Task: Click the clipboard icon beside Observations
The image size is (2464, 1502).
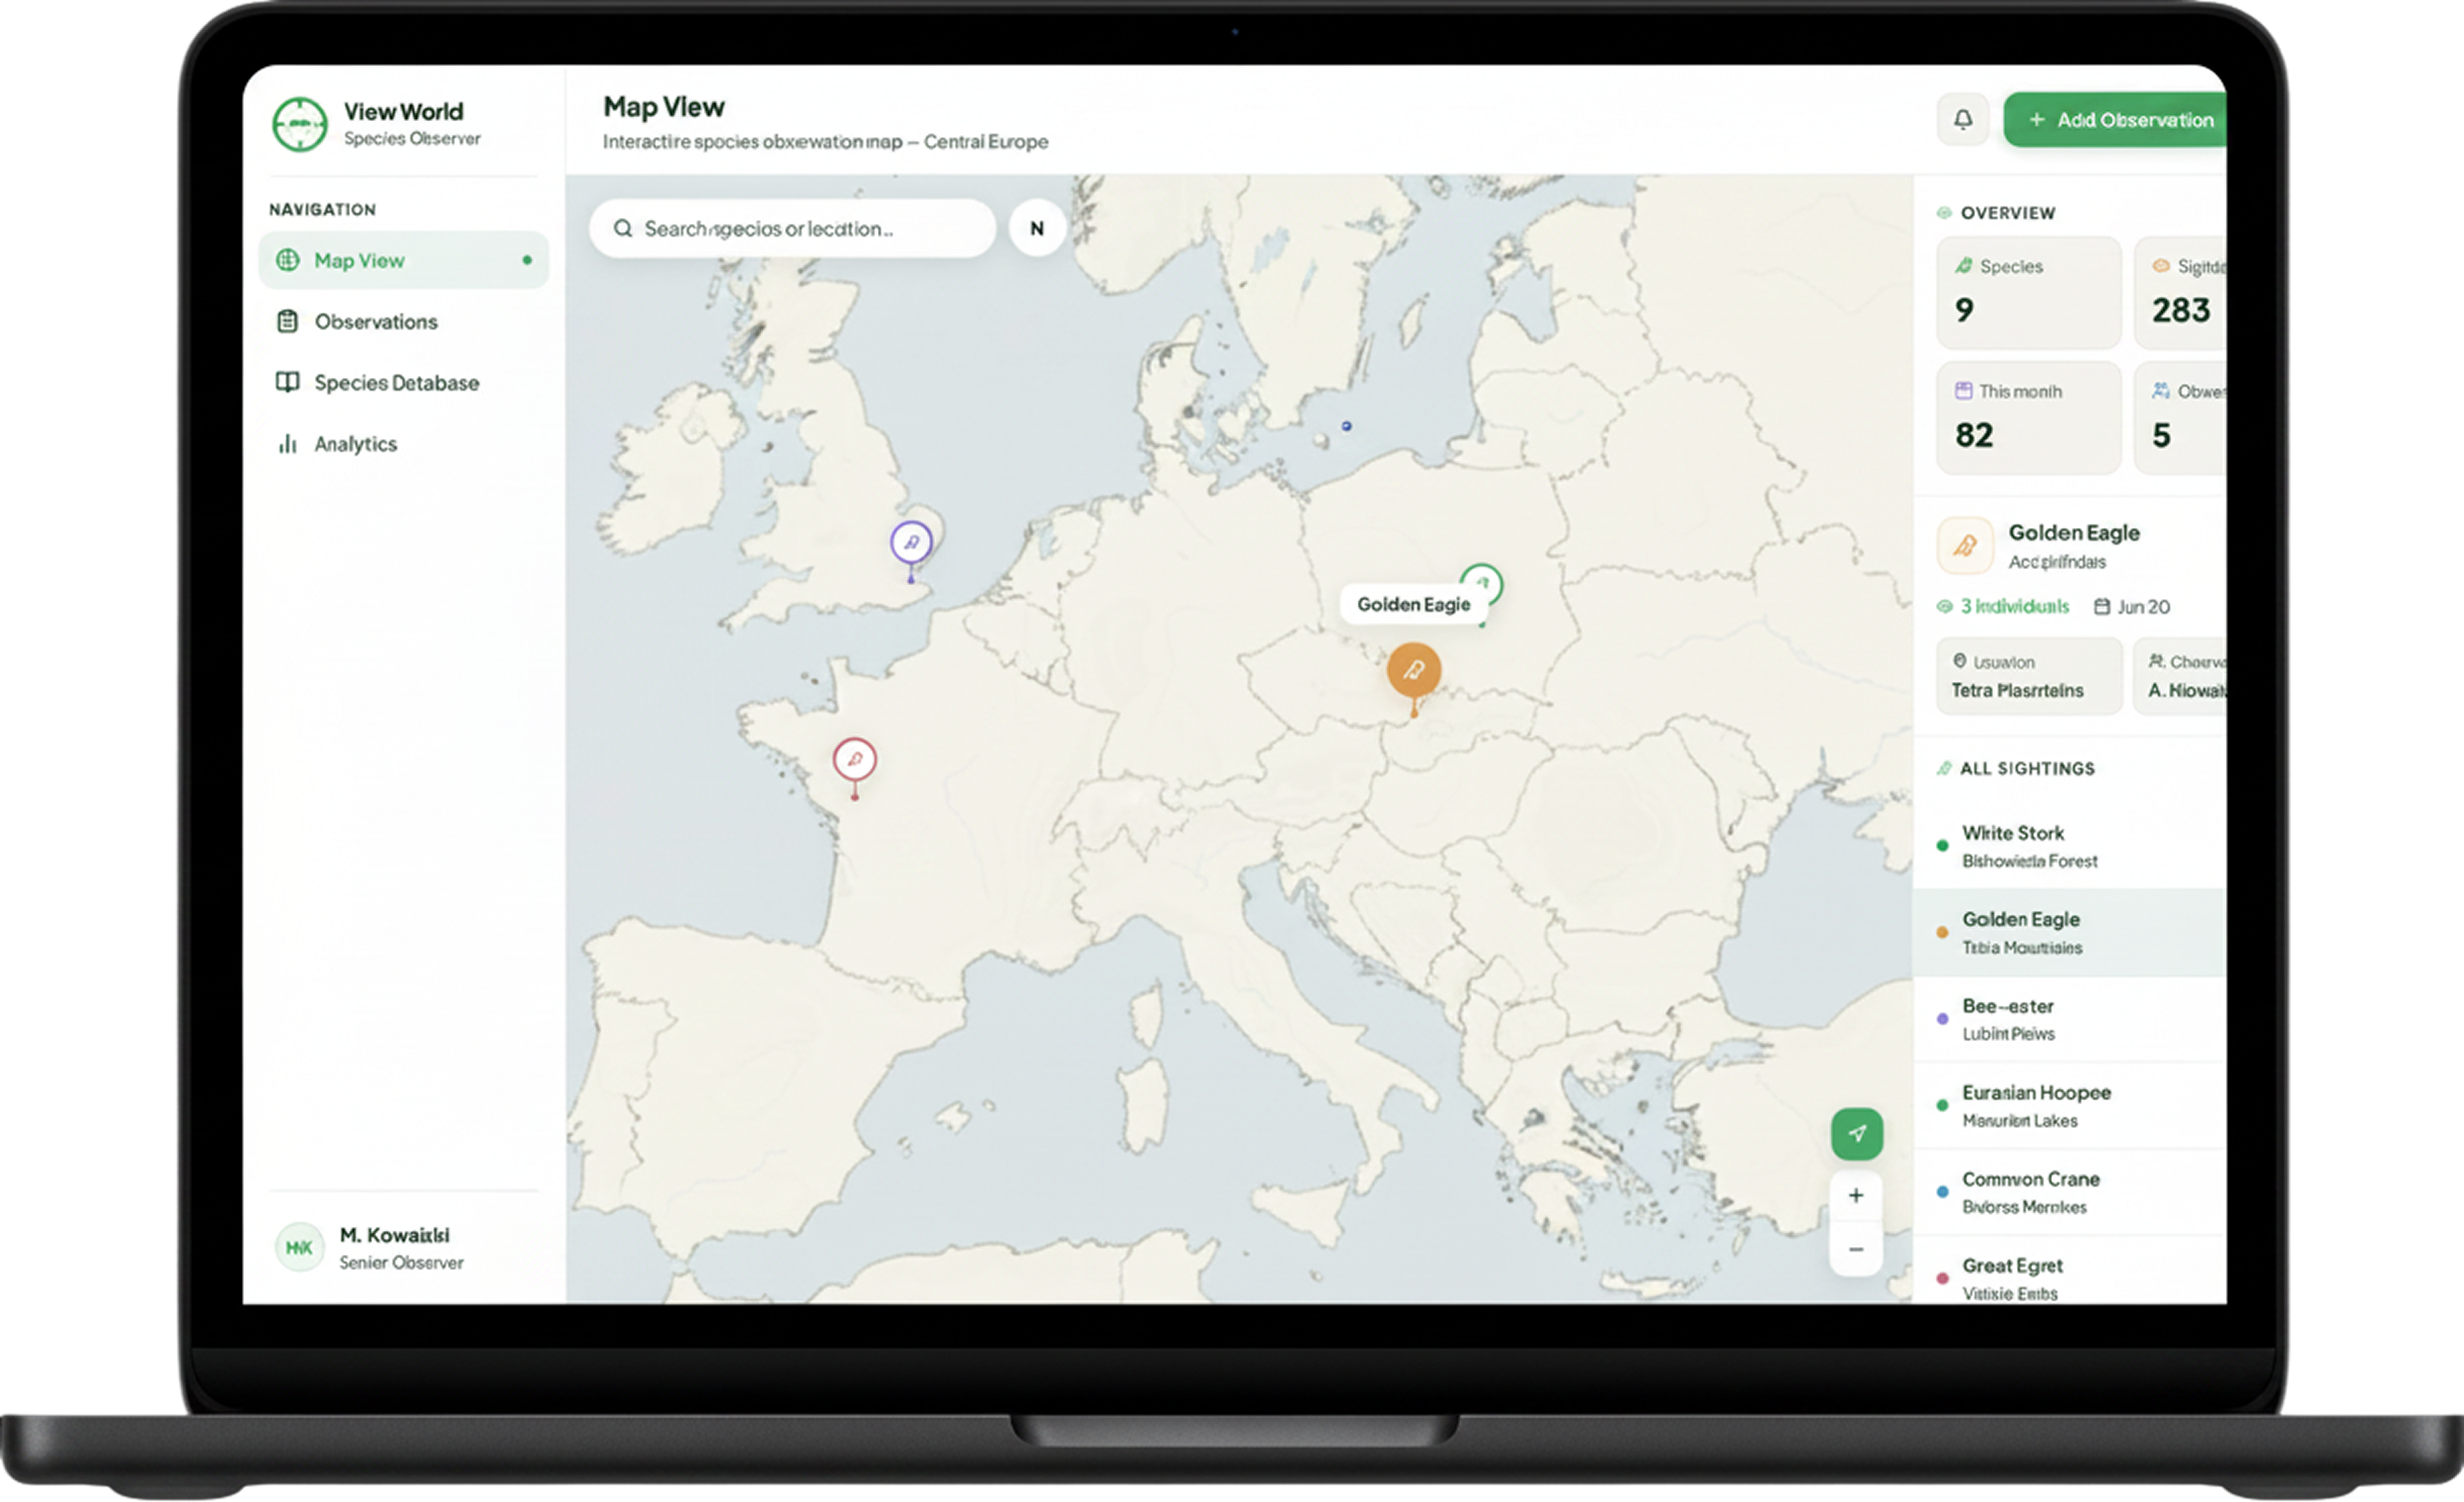Action: [x=287, y=321]
